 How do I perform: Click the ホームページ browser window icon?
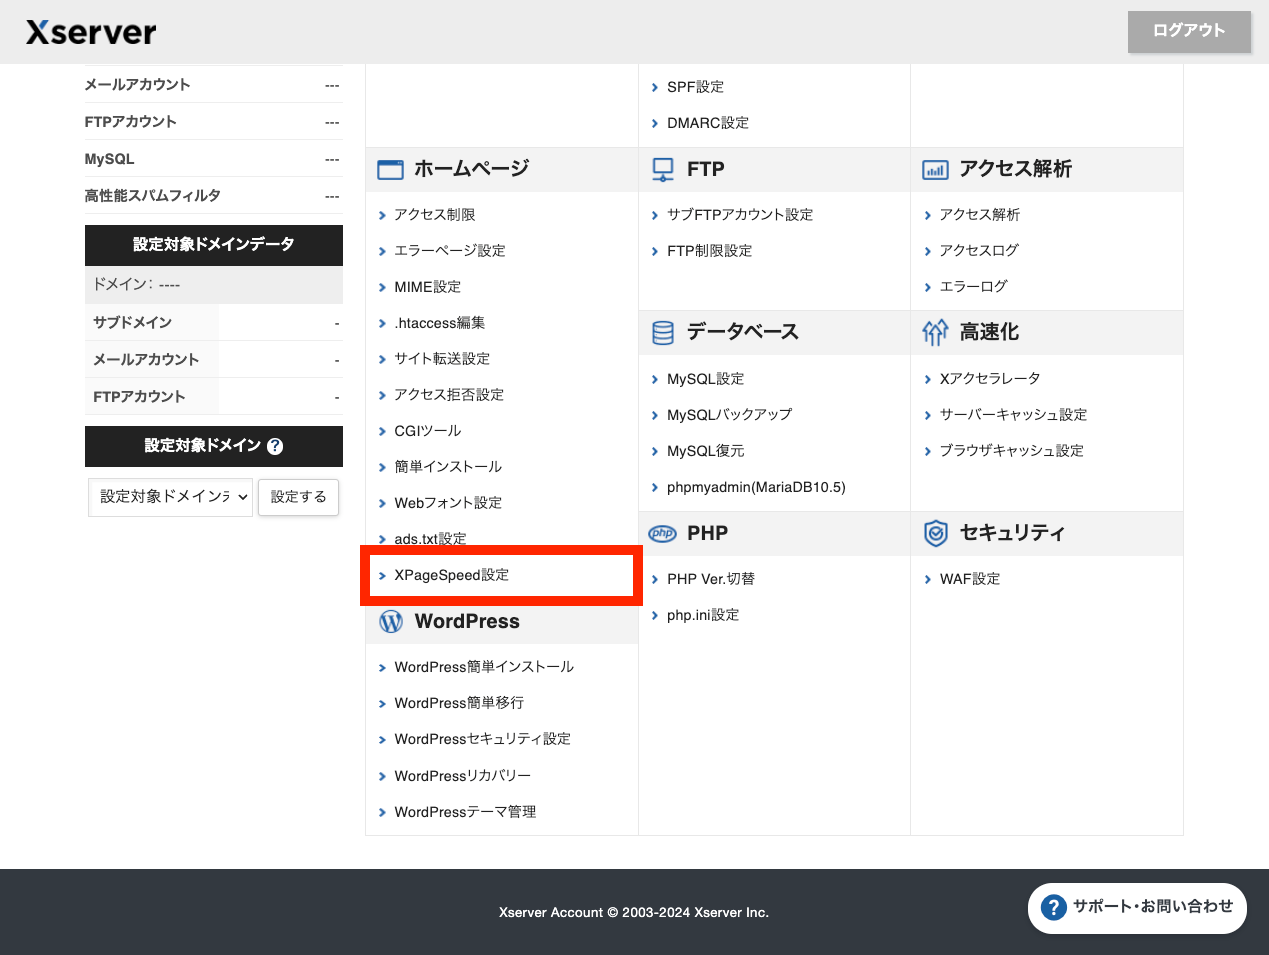click(390, 170)
